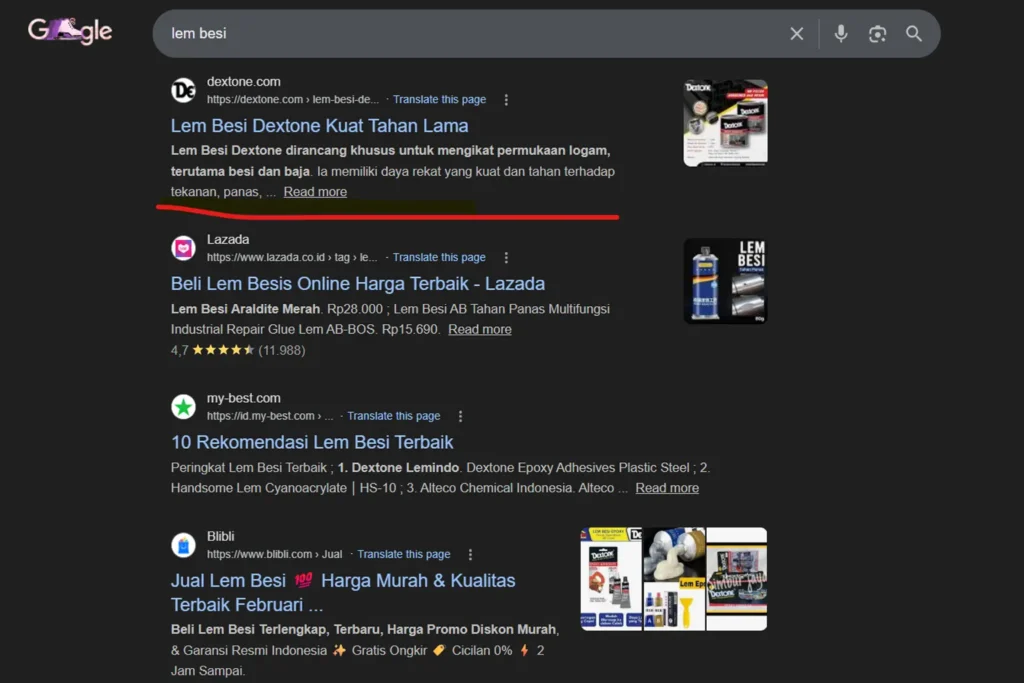1024x683 pixels.
Task: Click Read more under dextone snippet
Action: tap(315, 192)
